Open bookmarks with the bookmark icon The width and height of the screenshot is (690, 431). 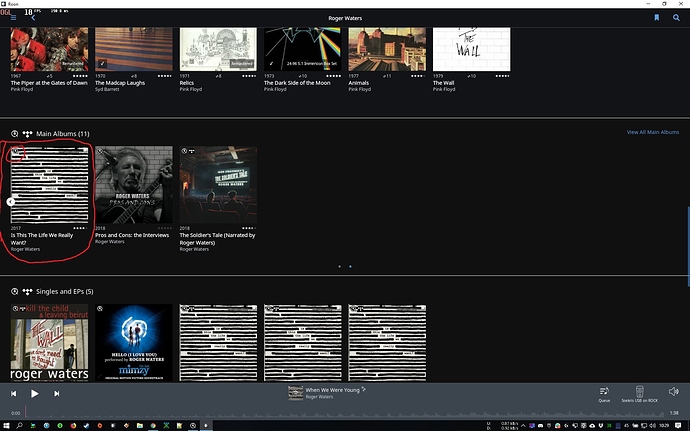pyautogui.click(x=657, y=18)
